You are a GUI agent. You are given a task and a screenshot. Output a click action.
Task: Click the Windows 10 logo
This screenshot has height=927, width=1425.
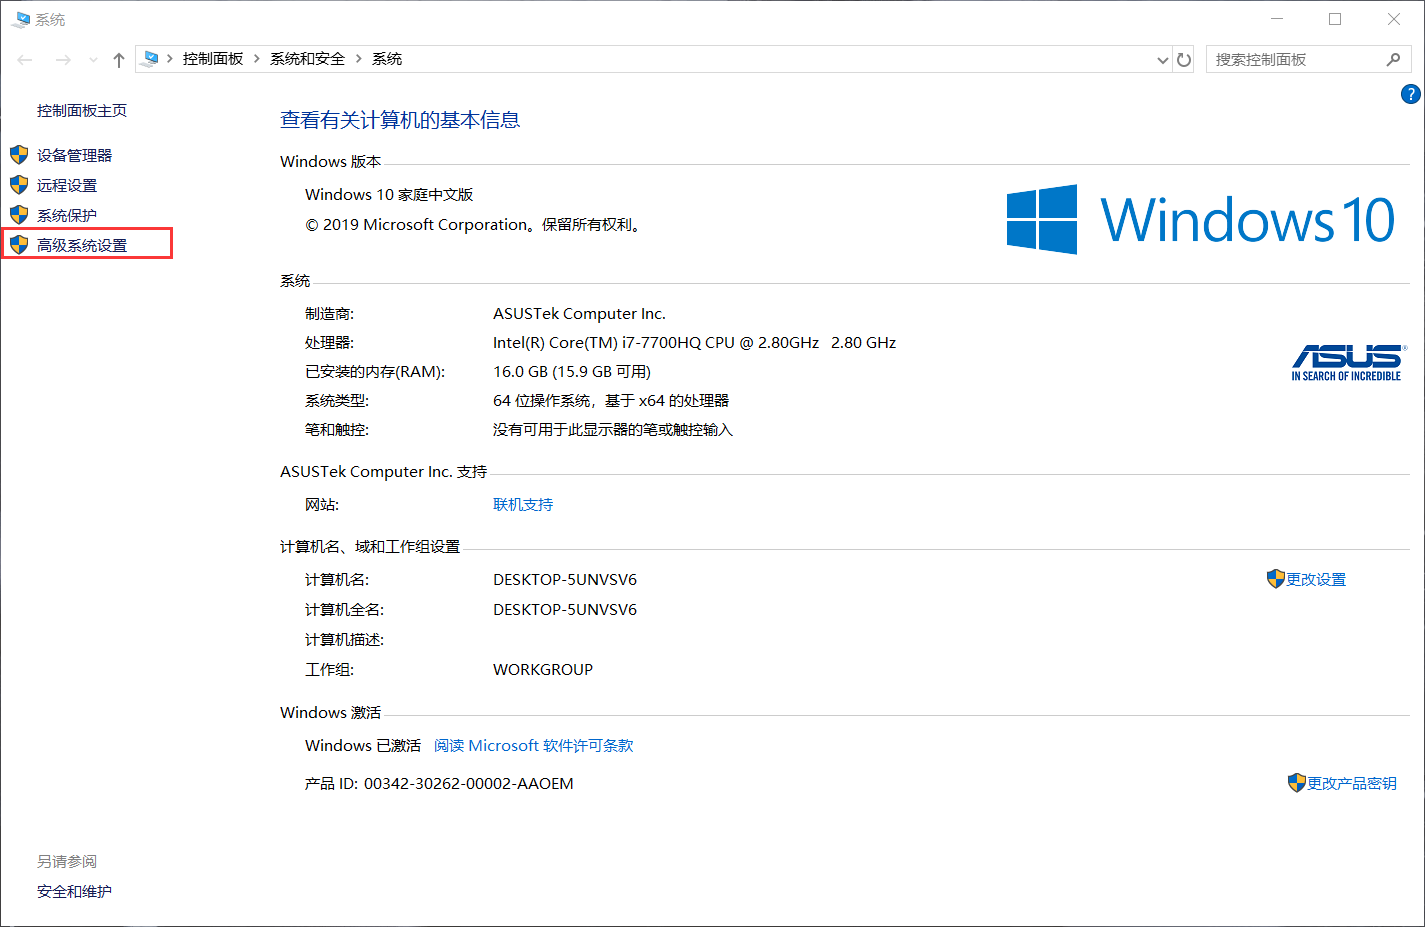[1201, 219]
